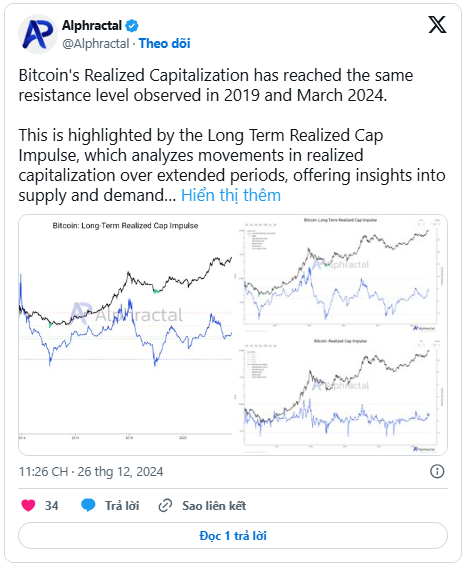
Task: Expand tweet text with Hiển thị thêm
Action: pyautogui.click(x=231, y=195)
